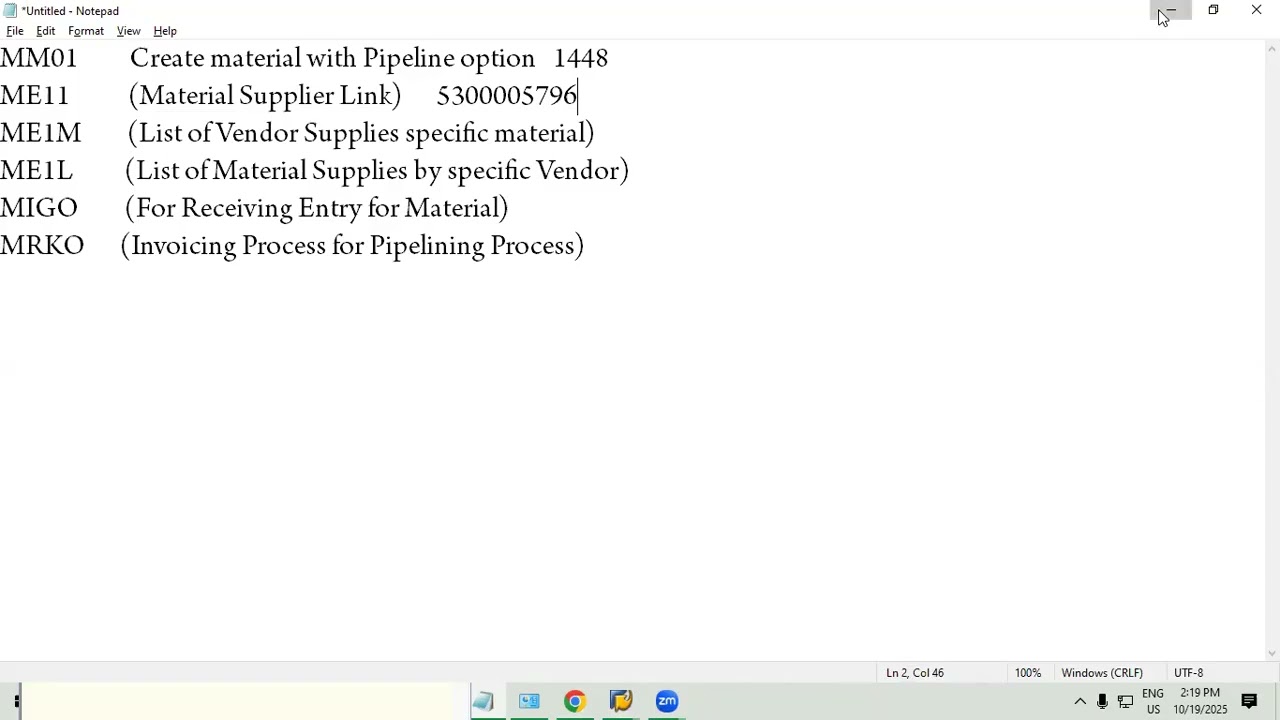
Task: Click the number 1448 in line one
Action: (x=581, y=58)
